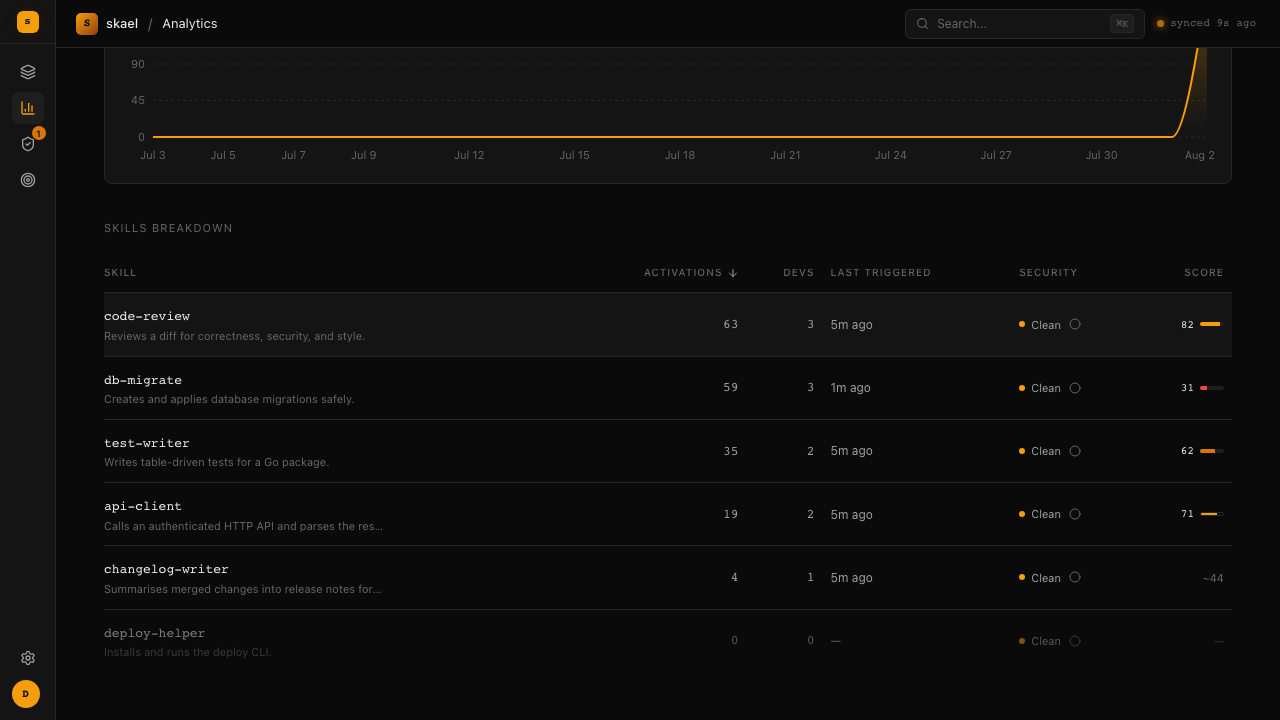Viewport: 1280px width, 720px height.
Task: Open the target icon in sidebar
Action: [x=28, y=180]
